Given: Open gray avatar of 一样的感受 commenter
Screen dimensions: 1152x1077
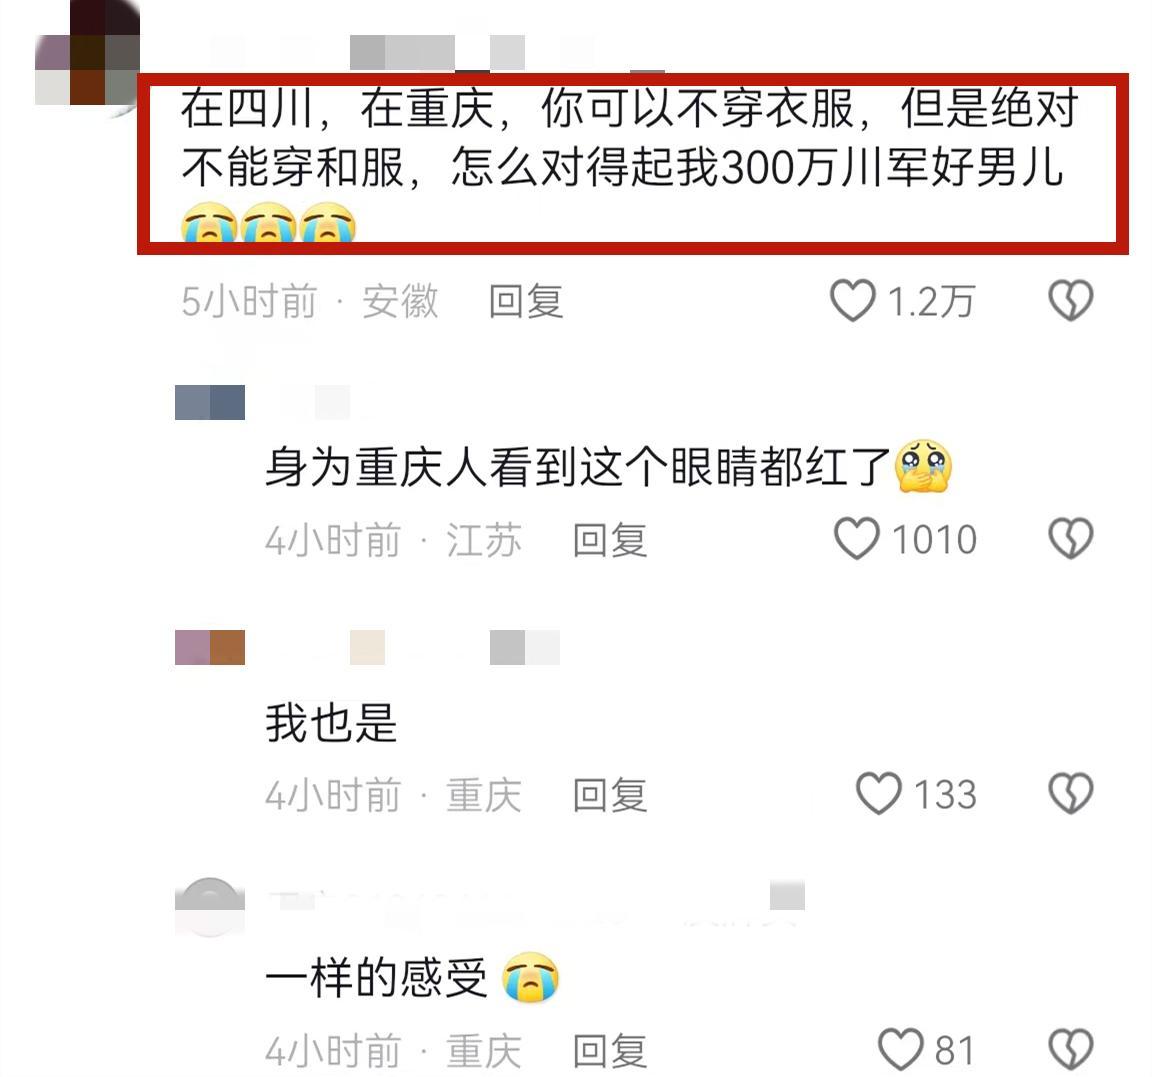Looking at the screenshot, I should pos(210,907).
